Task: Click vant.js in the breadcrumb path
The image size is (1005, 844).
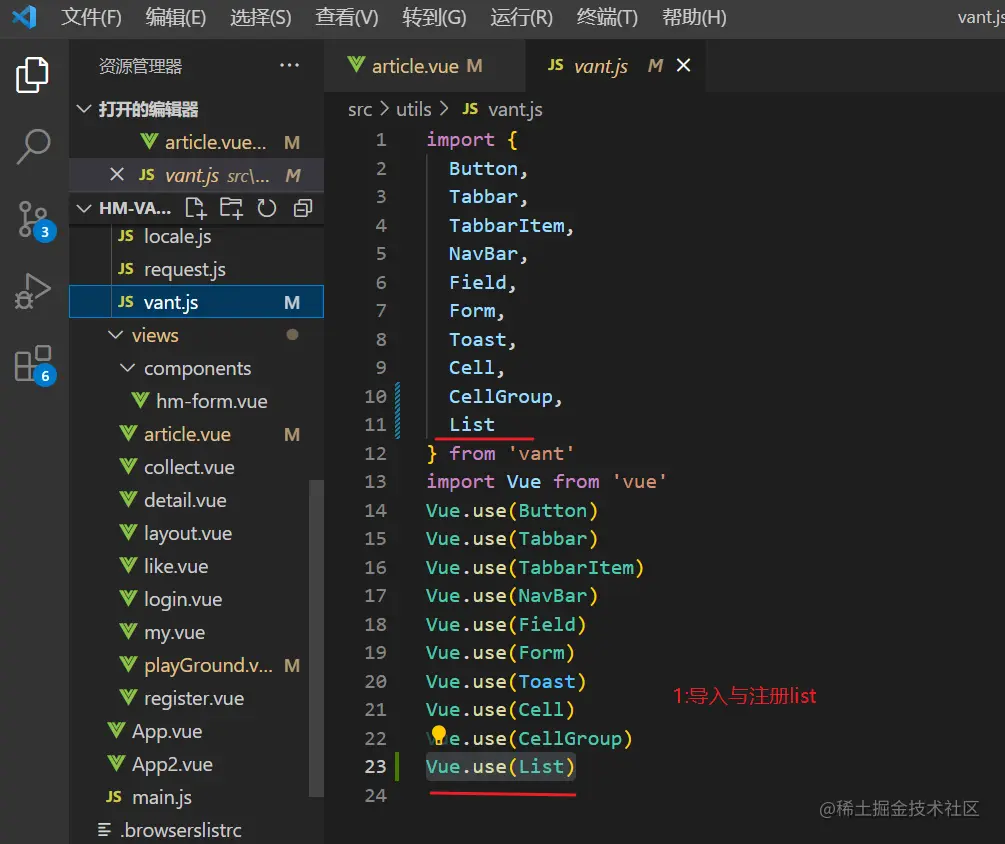Action: point(515,110)
